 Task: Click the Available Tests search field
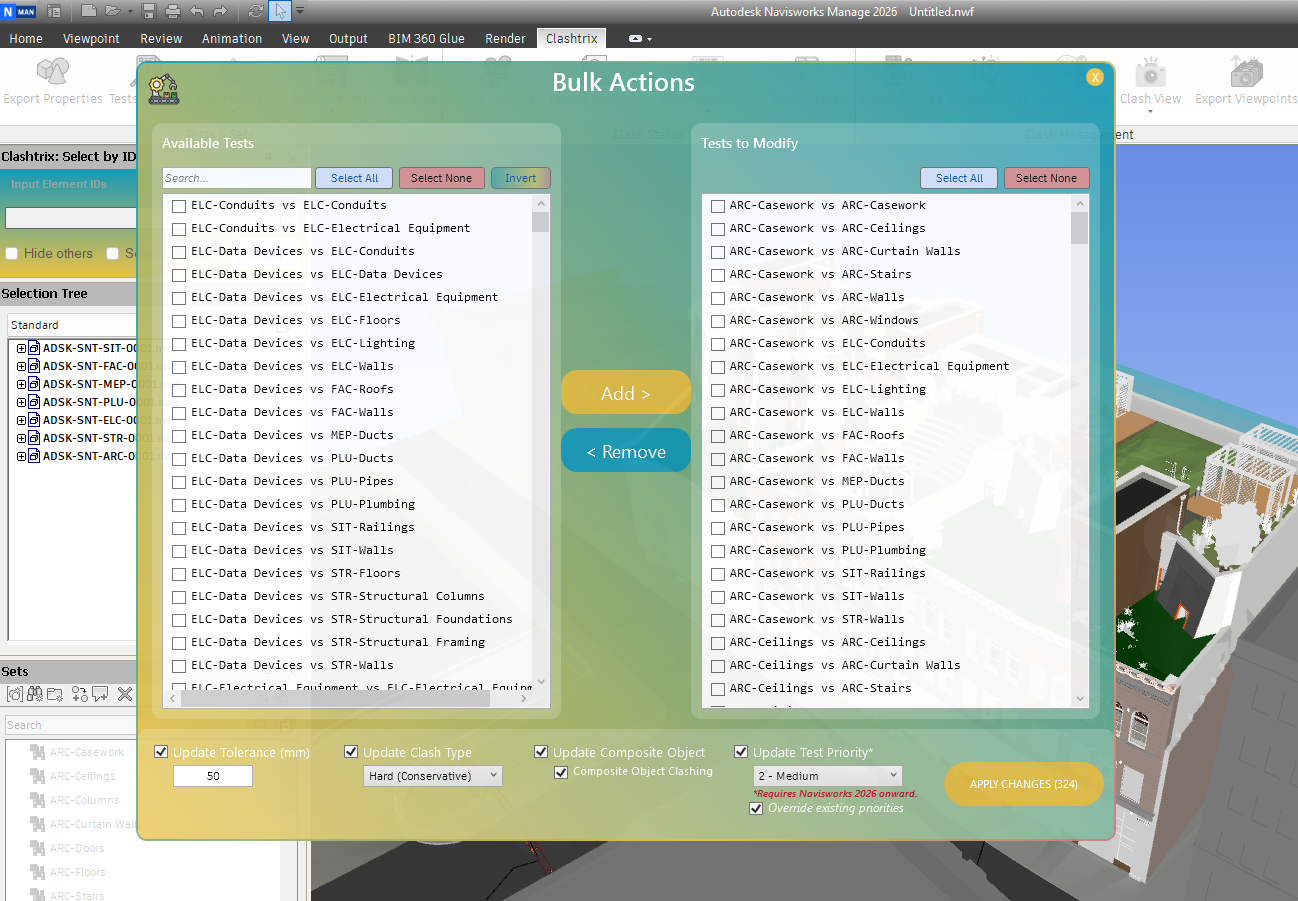click(x=237, y=178)
